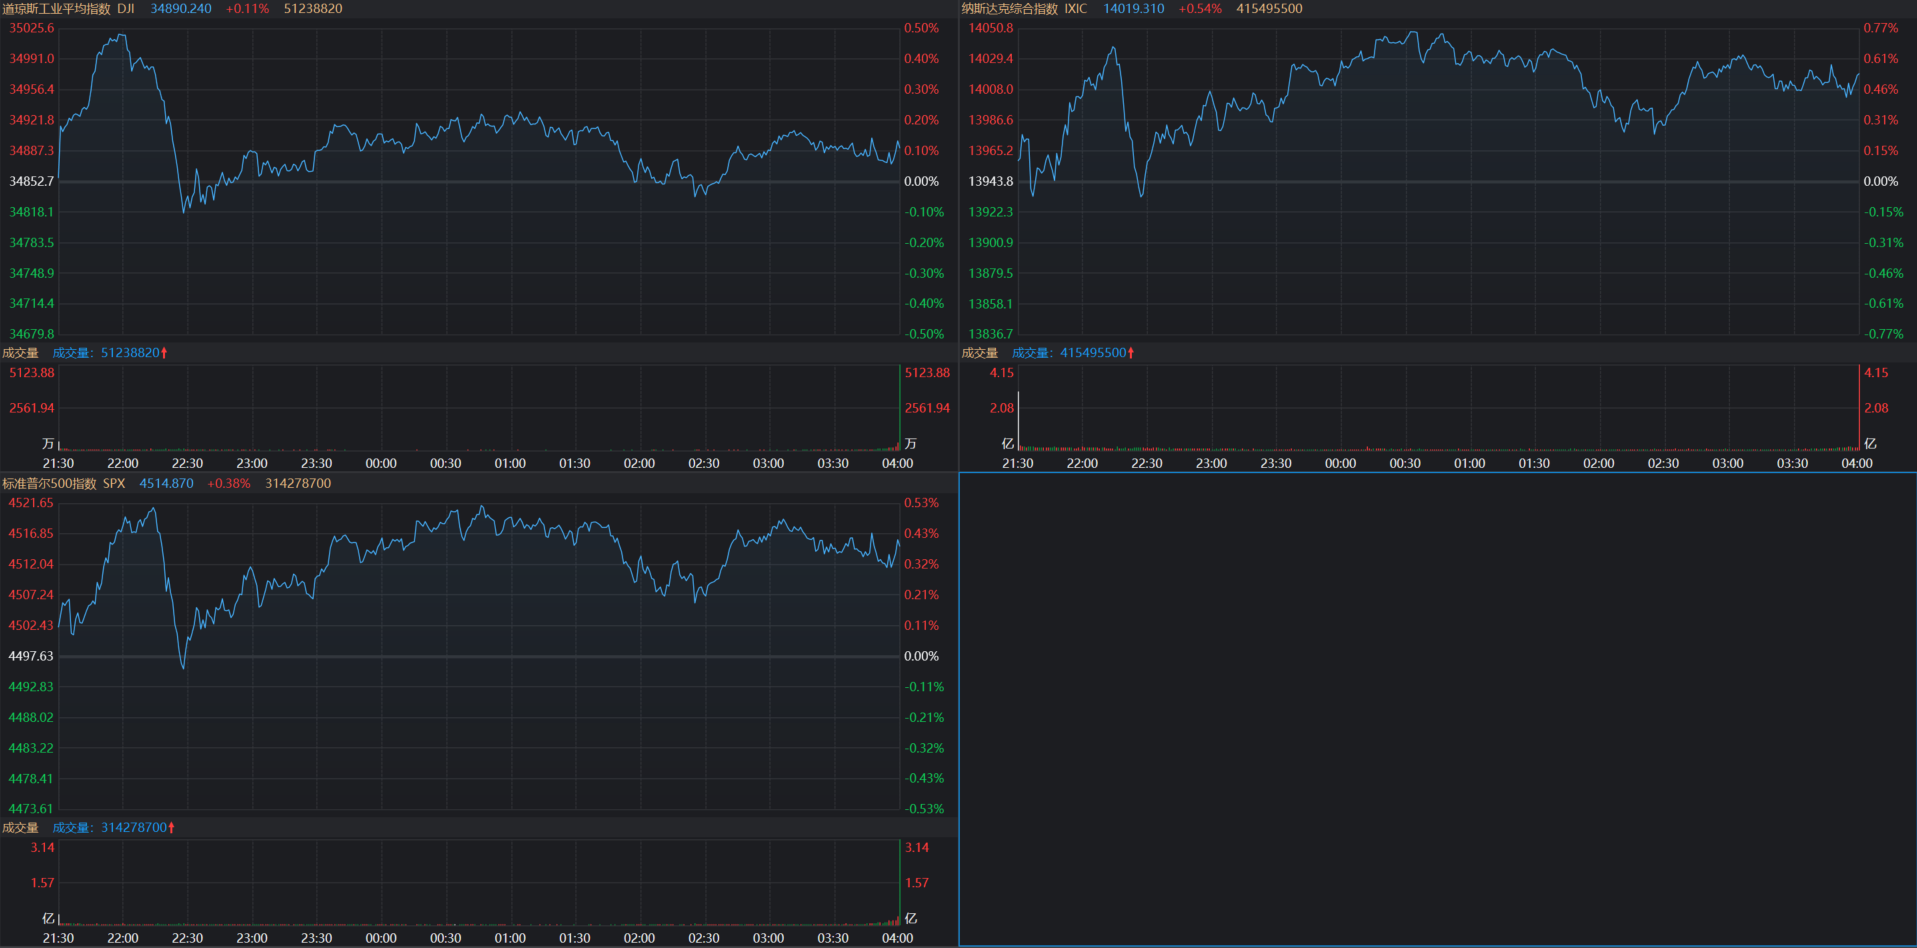The image size is (1917, 948).
Task: Click the SPX lowest price label 4473.61
Action: [x=31, y=809]
